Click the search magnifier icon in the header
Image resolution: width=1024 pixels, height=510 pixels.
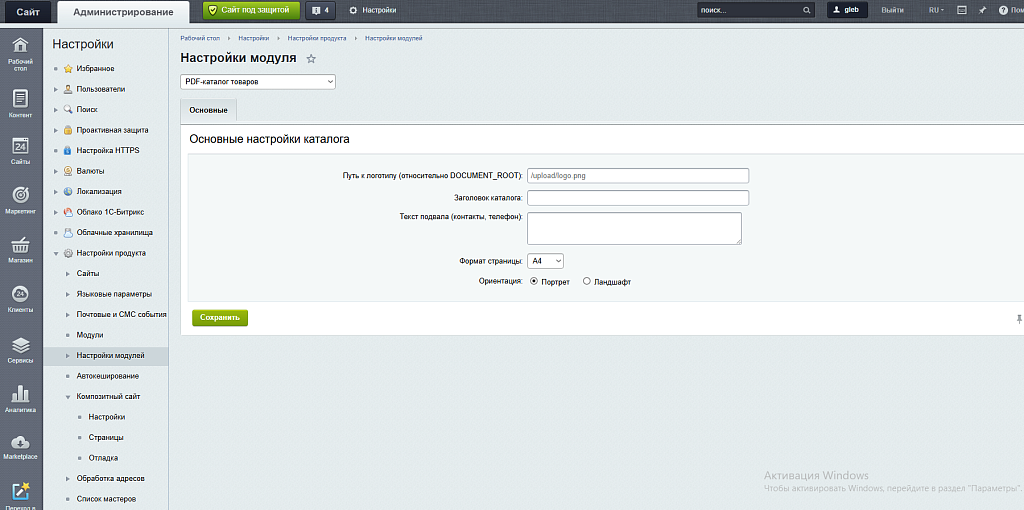(807, 10)
